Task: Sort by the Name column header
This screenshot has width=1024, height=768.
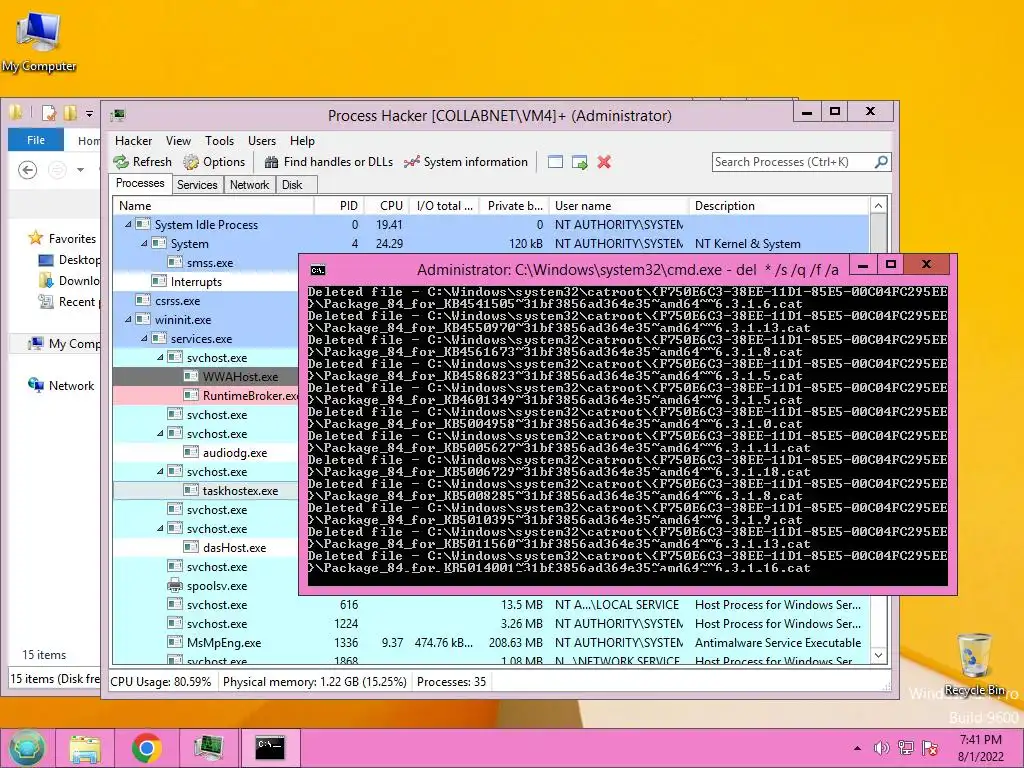Action: (213, 206)
